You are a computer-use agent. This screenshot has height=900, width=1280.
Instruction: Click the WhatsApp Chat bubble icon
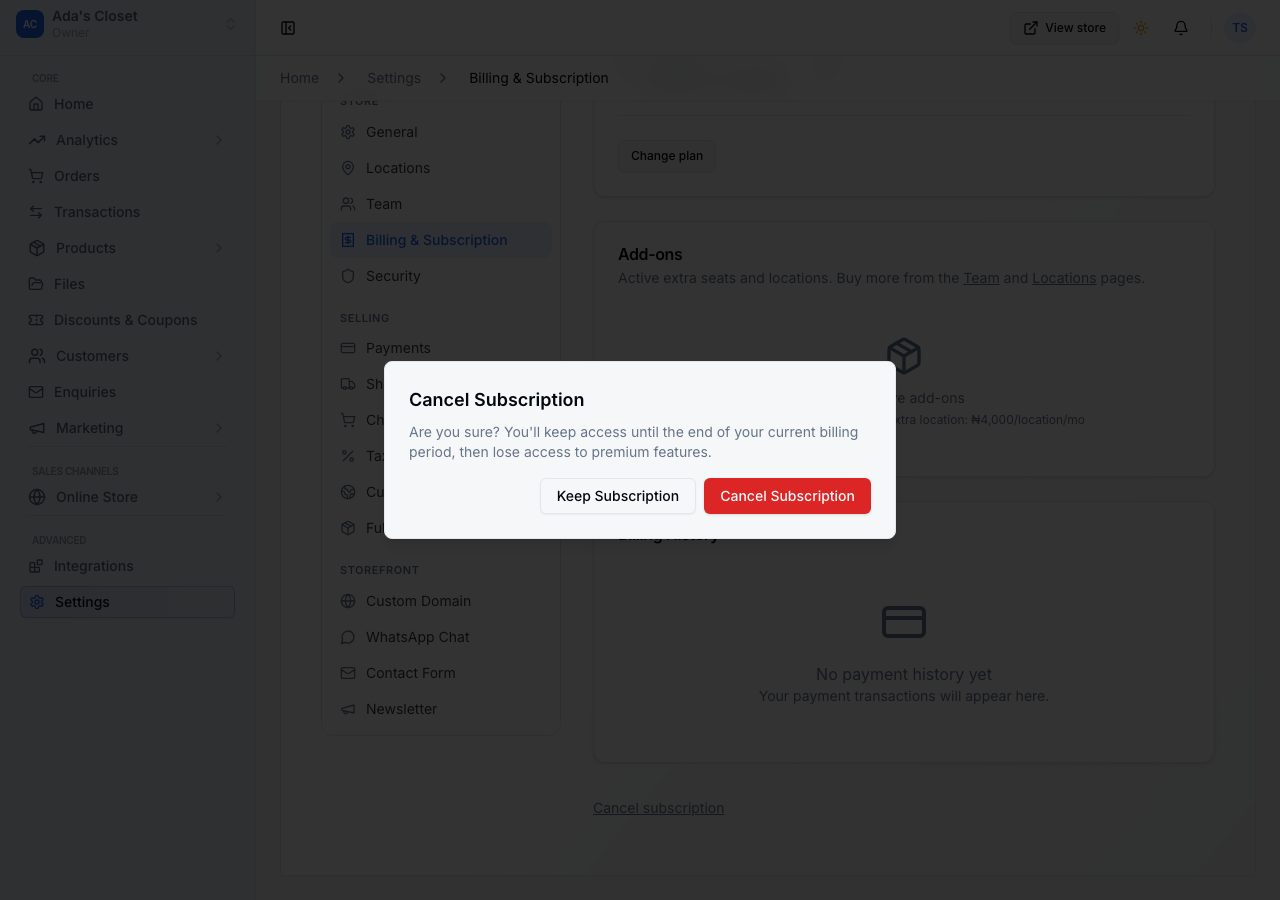point(348,637)
